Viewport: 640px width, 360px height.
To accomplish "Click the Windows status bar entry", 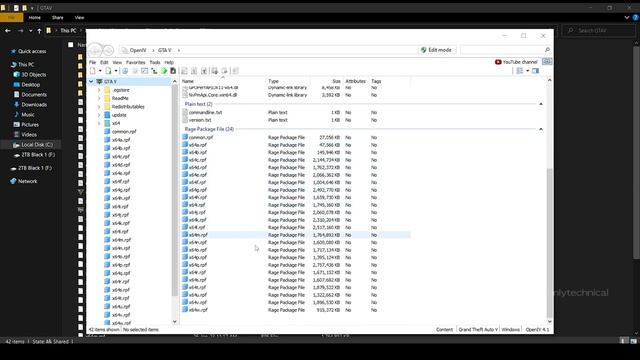I will coord(510,329).
